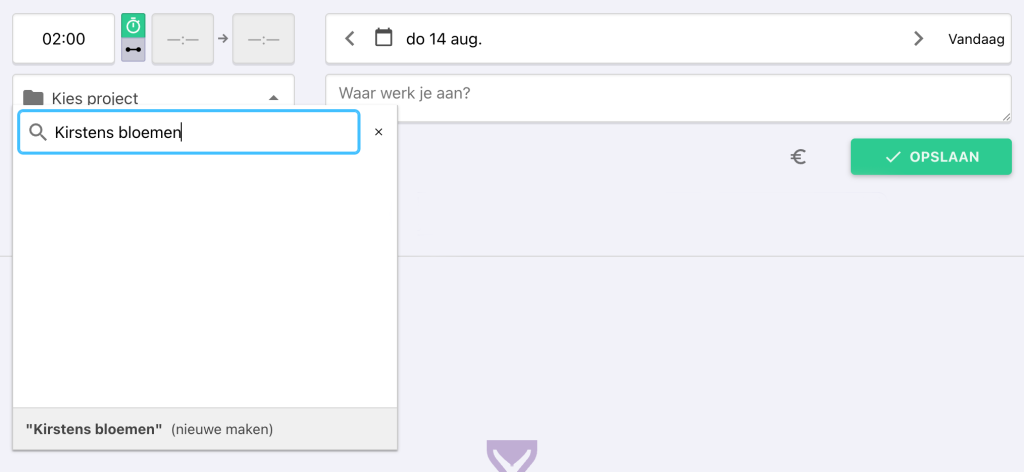
Task: Open the calendar date picker icon
Action: point(383,39)
